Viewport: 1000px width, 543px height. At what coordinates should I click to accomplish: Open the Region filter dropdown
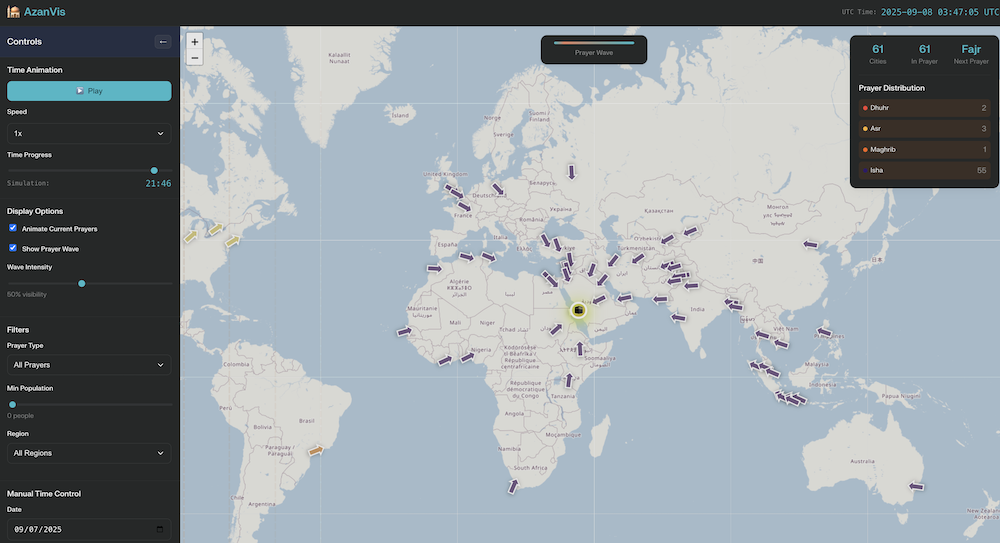click(89, 453)
